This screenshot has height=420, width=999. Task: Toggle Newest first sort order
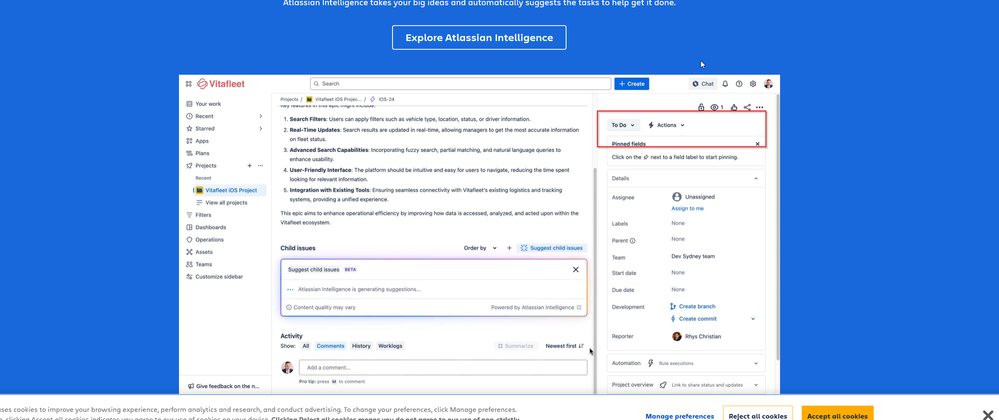(564, 346)
